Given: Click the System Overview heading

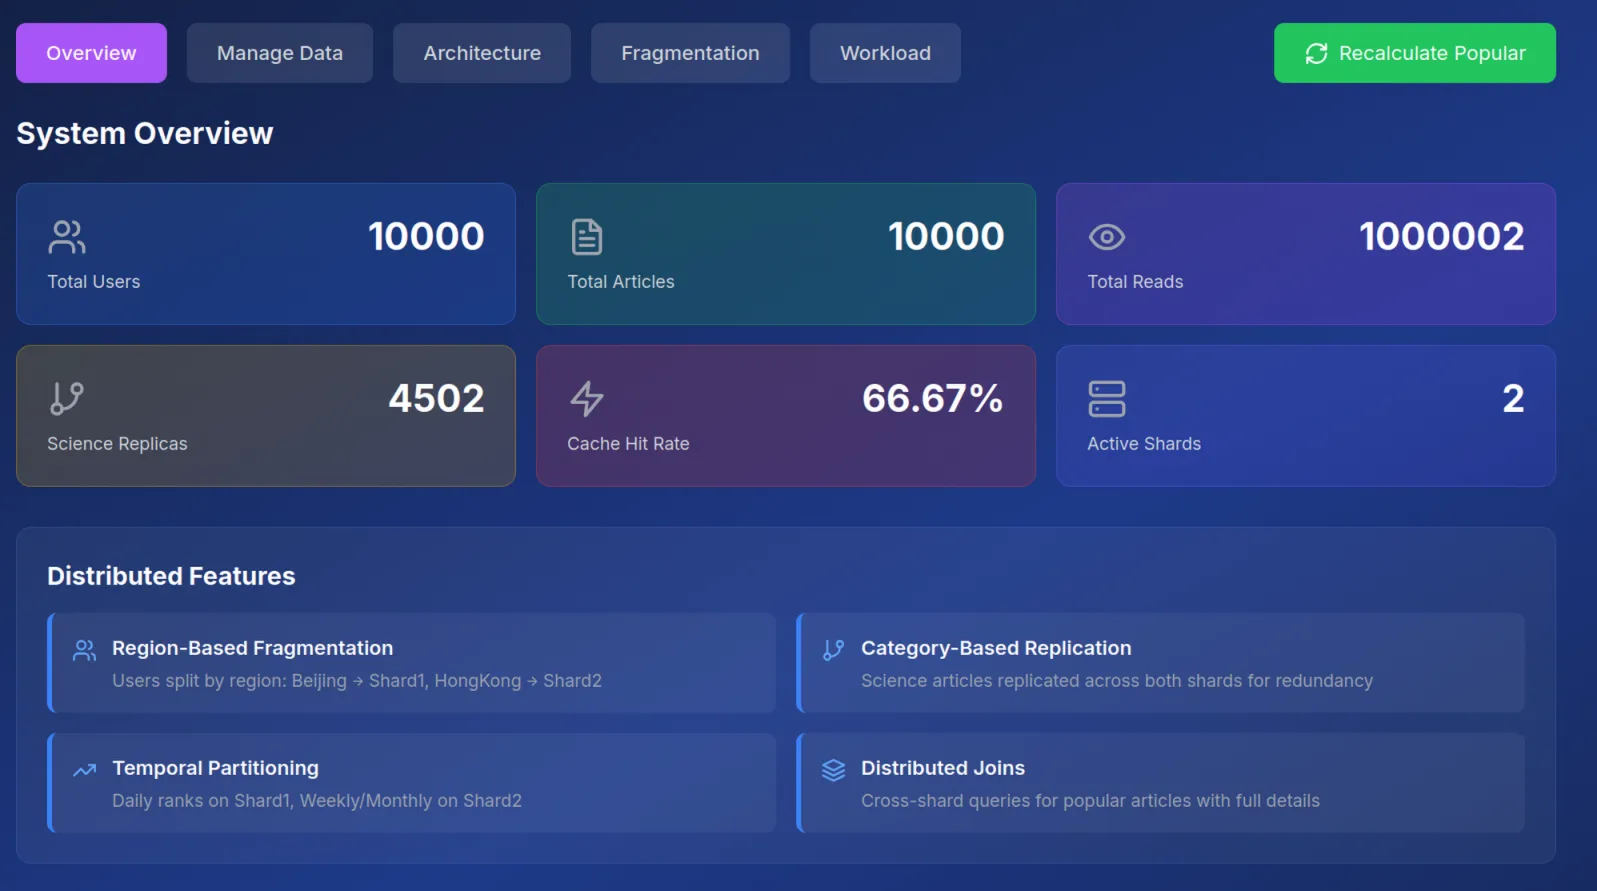Looking at the screenshot, I should 145,133.
